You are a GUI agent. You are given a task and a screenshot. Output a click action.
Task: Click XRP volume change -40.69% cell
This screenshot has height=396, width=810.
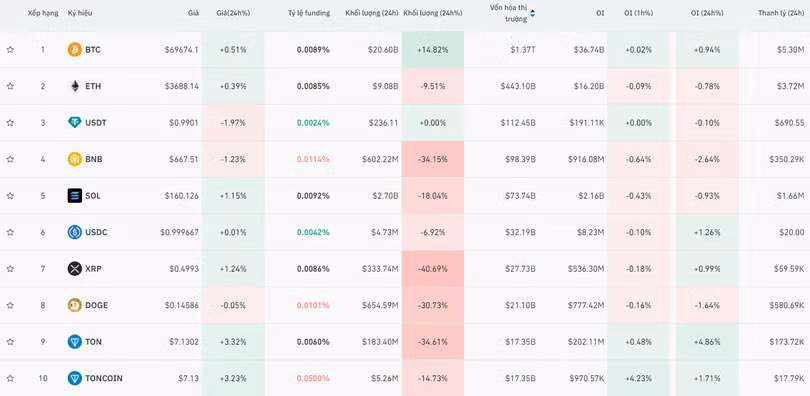(432, 268)
